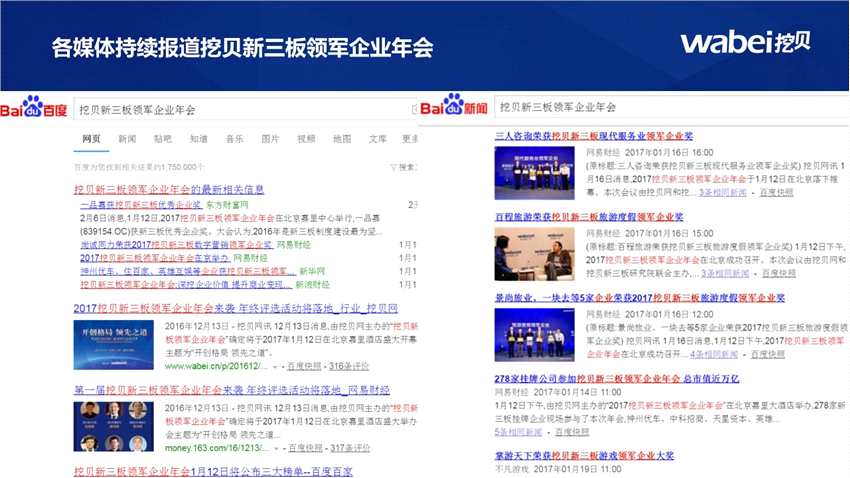The image size is (850, 478).
Task: Open the 一品嘉获挖贝新三板优秀企业奖 news link
Action: [x=140, y=205]
